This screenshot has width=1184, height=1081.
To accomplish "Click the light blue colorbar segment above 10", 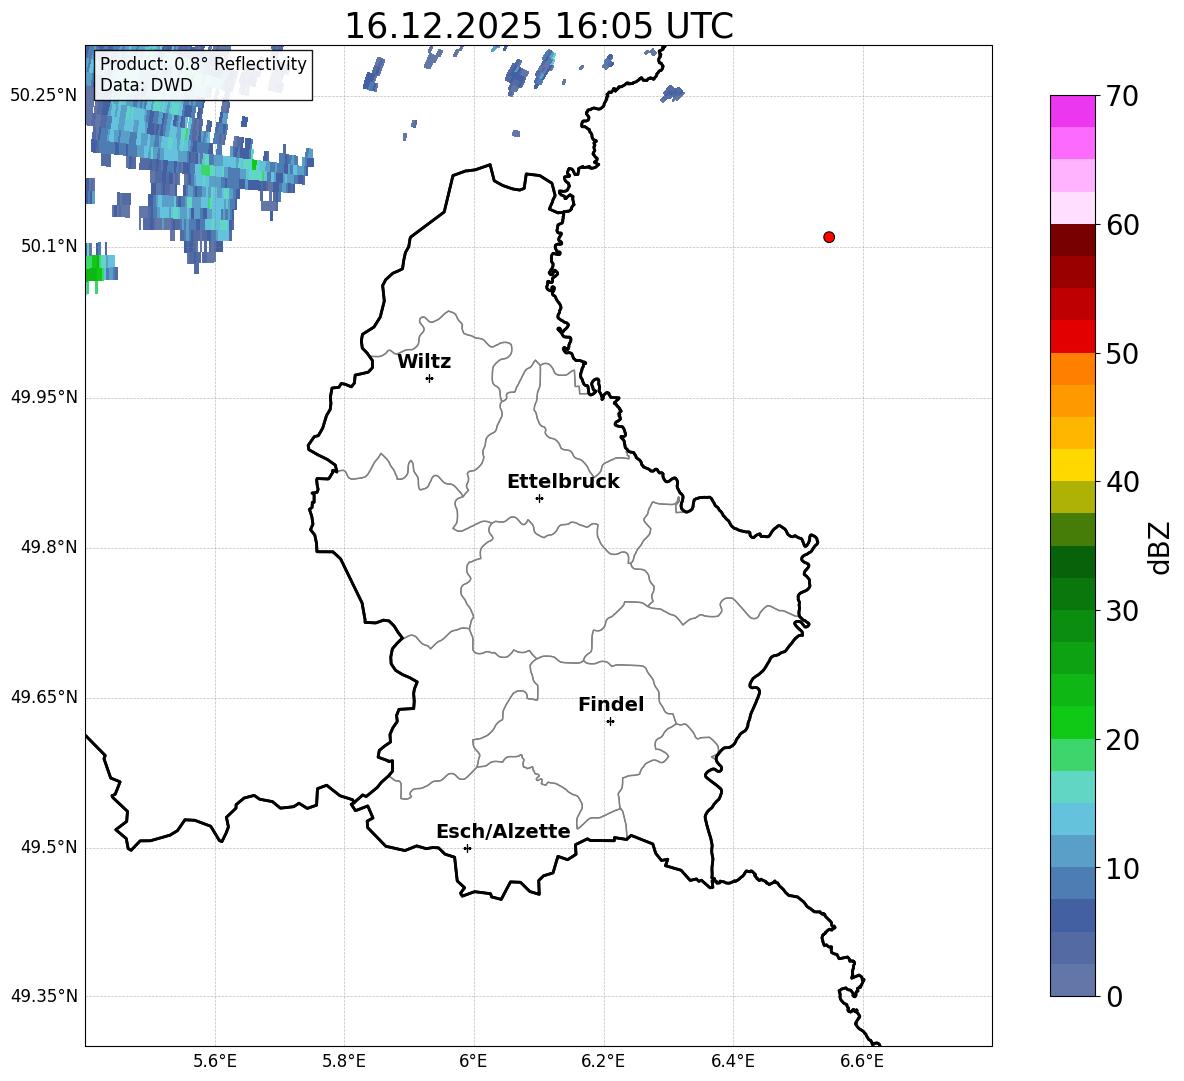I will pyautogui.click(x=1072, y=819).
